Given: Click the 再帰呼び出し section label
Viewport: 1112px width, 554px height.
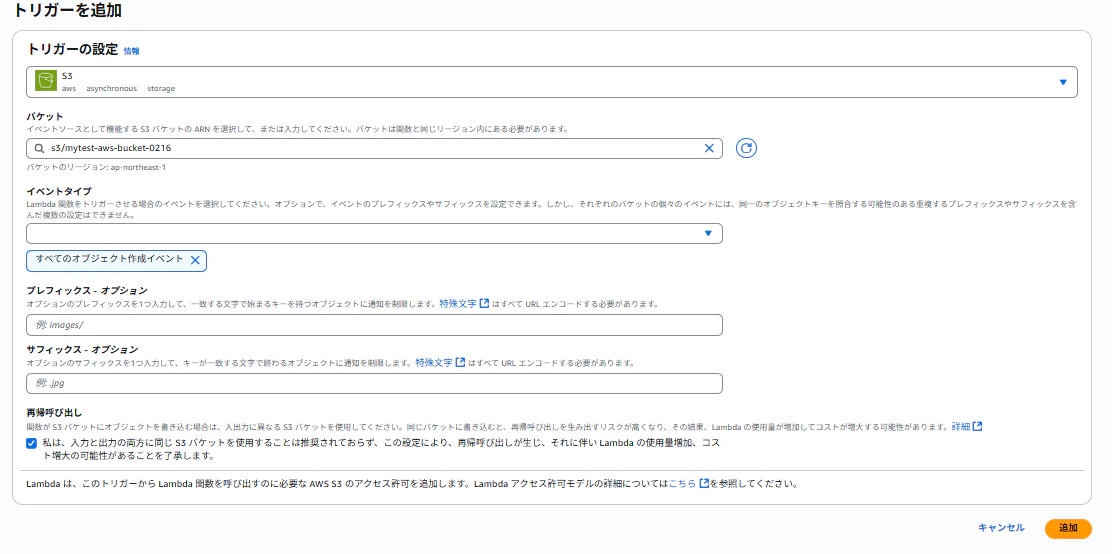Looking at the screenshot, I should pyautogui.click(x=54, y=413).
